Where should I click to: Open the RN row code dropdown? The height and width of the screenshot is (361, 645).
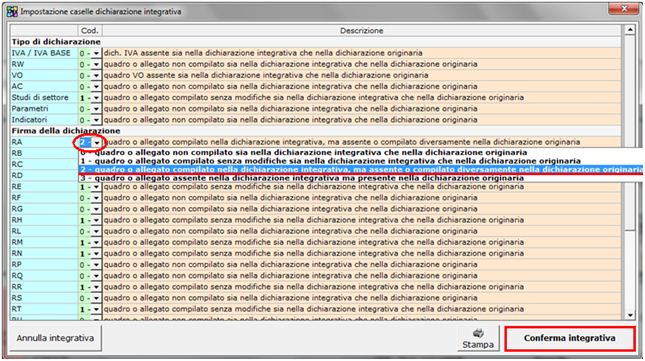click(x=96, y=254)
